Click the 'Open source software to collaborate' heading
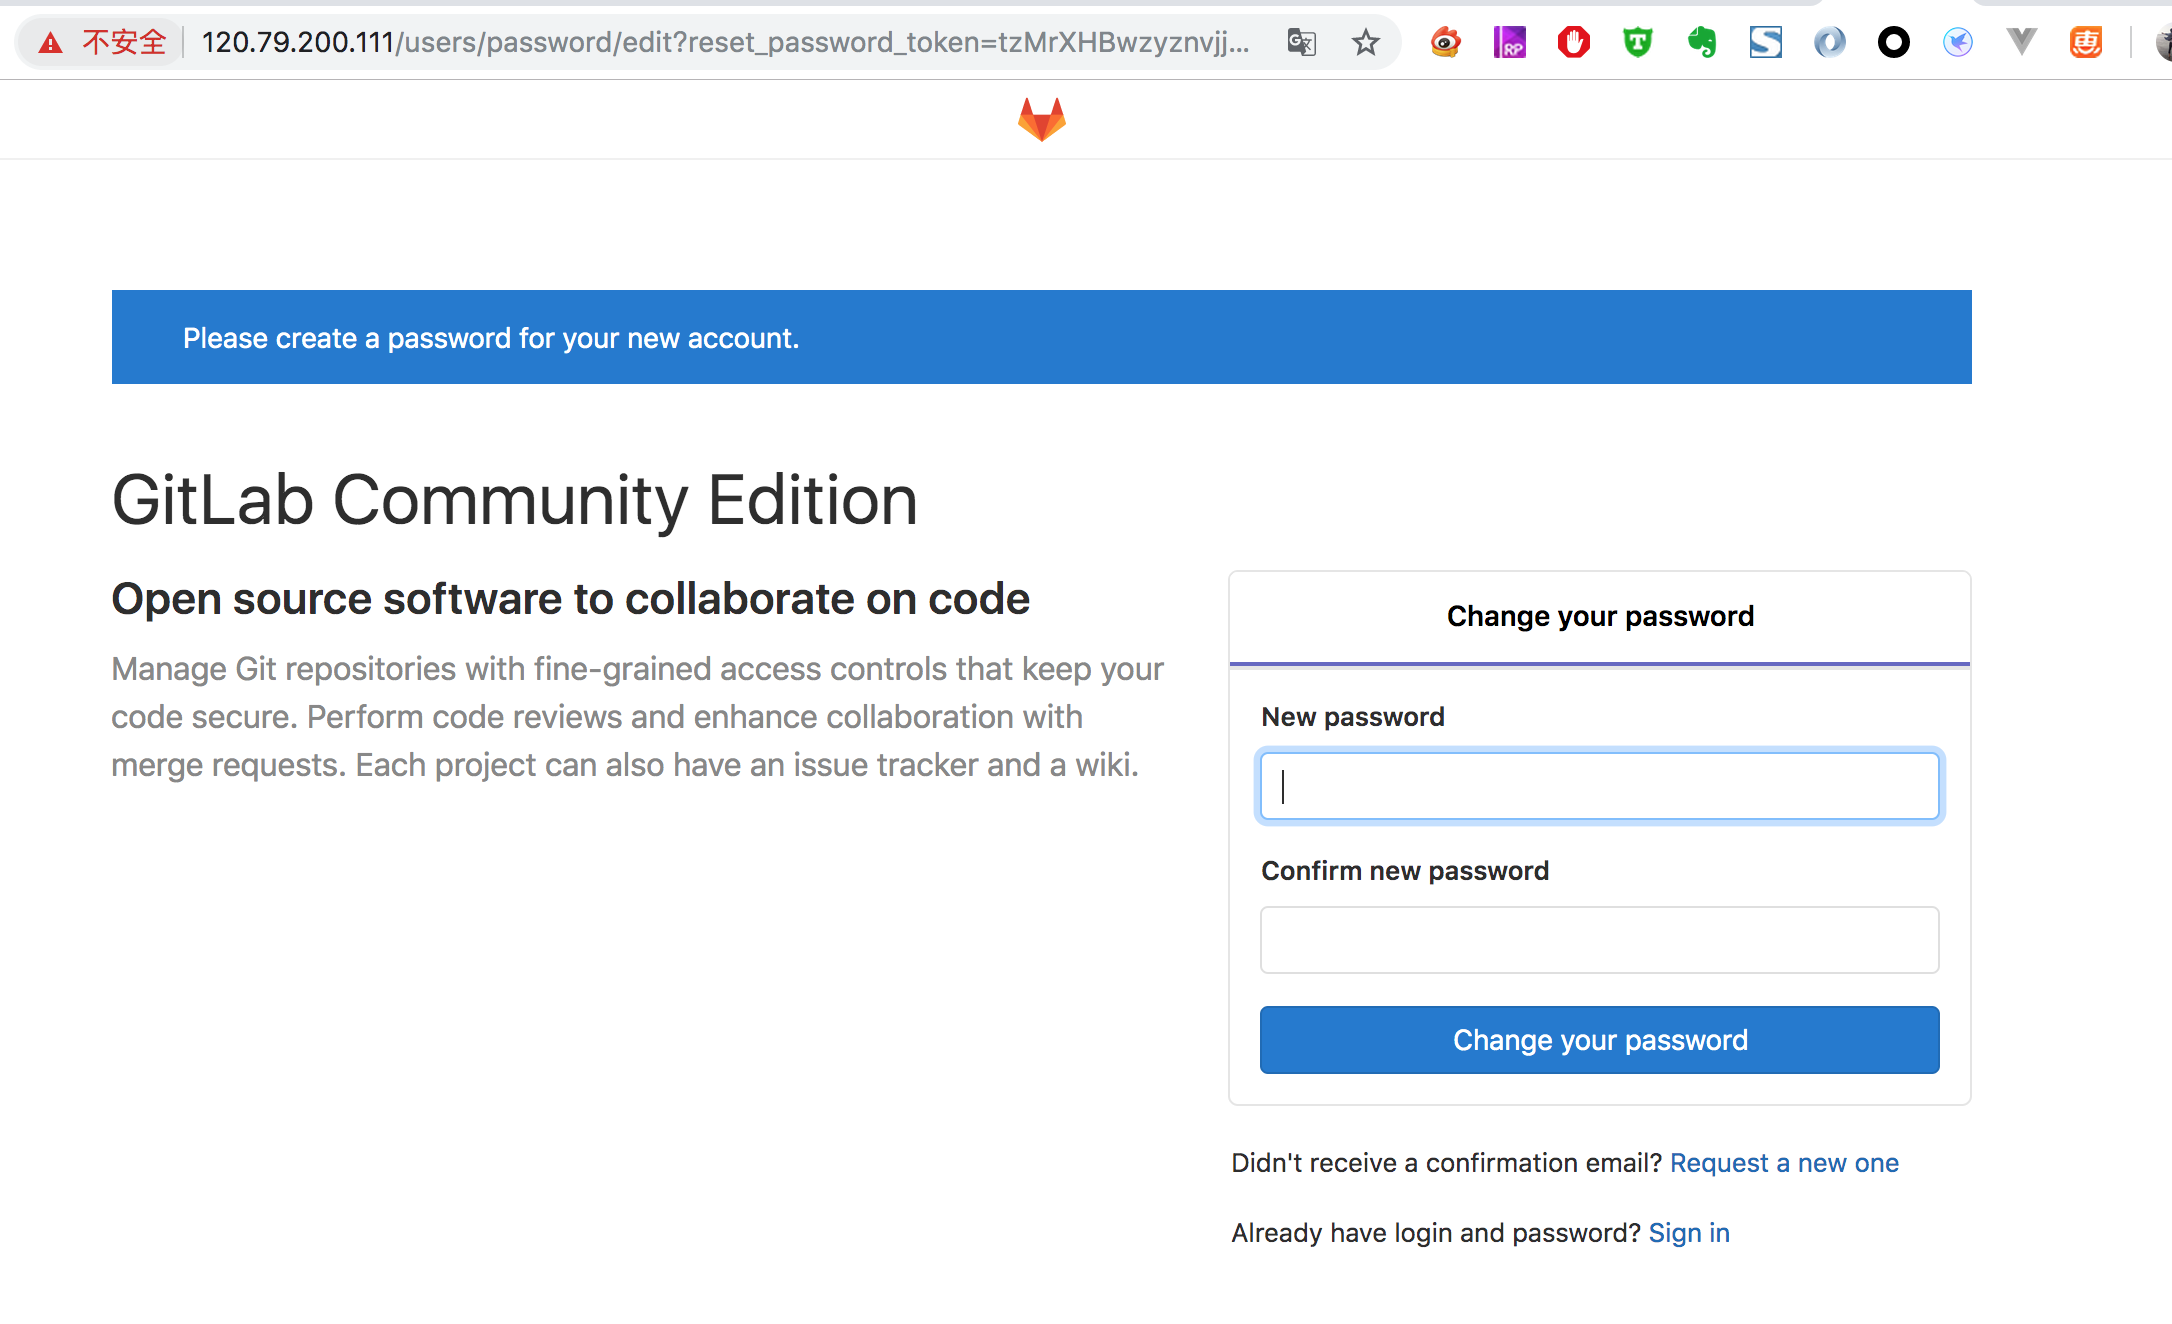Screen dimensions: 2172x1324 tap(570, 599)
